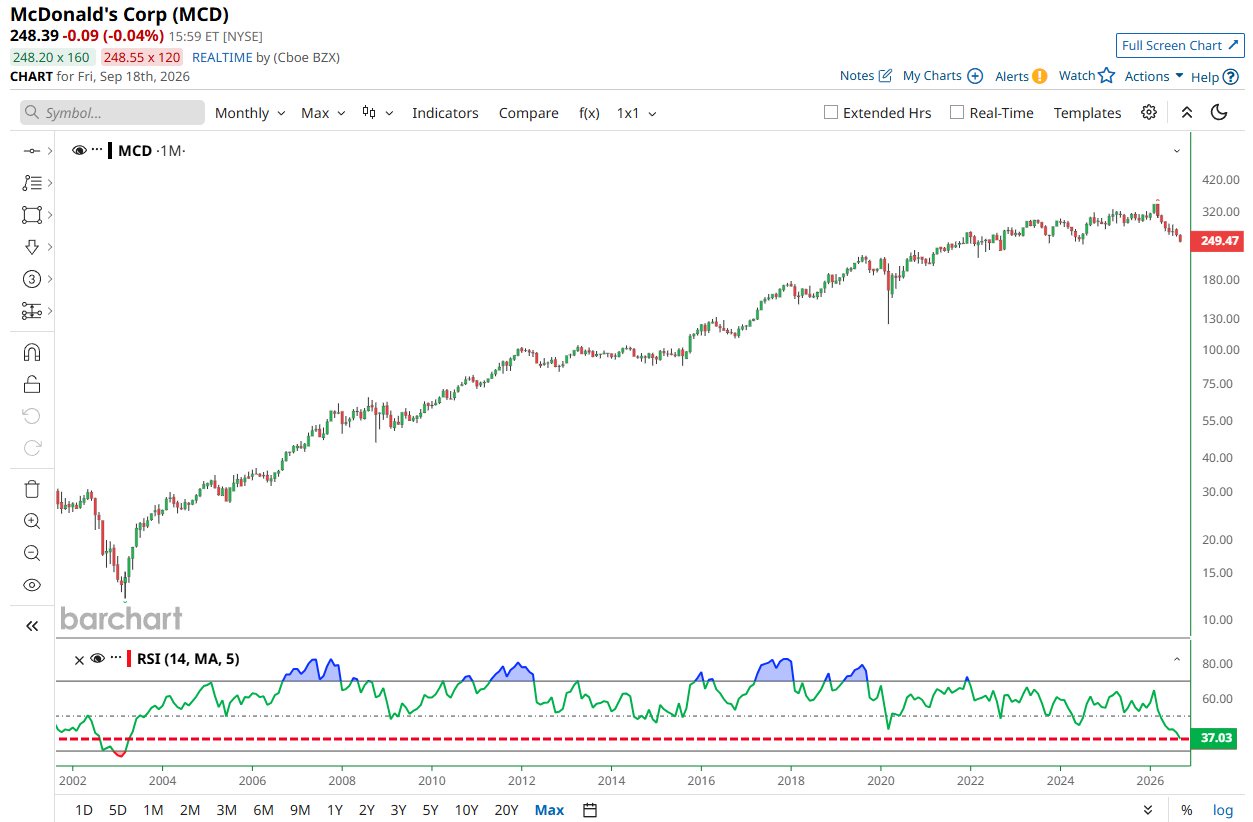Collapse the MCD price pane chevron
Viewport: 1253px width, 822px height.
pos(1177,151)
